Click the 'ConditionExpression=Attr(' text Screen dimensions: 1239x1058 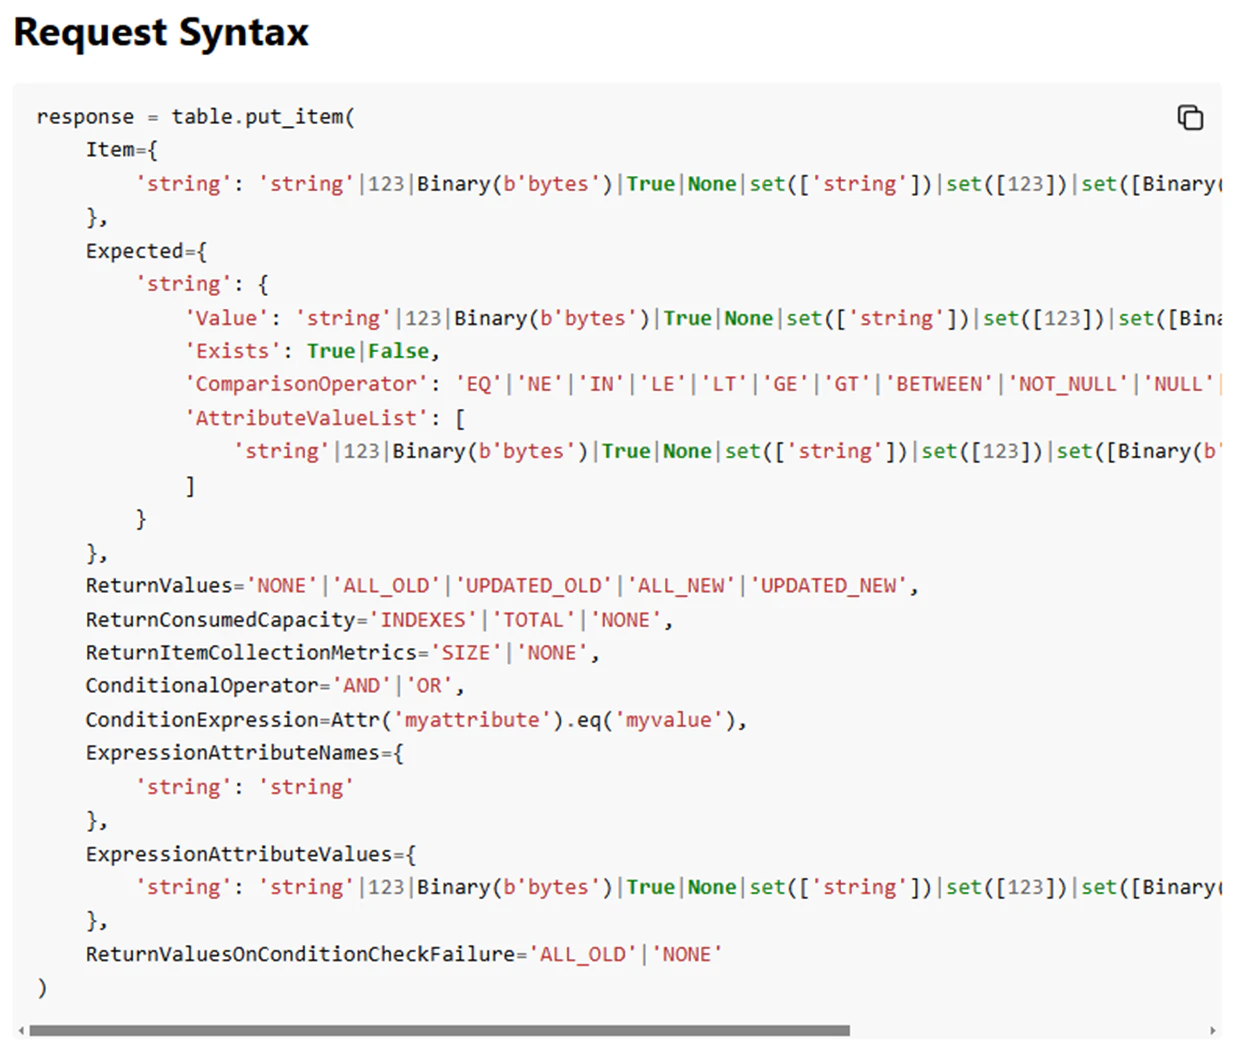tap(239, 719)
